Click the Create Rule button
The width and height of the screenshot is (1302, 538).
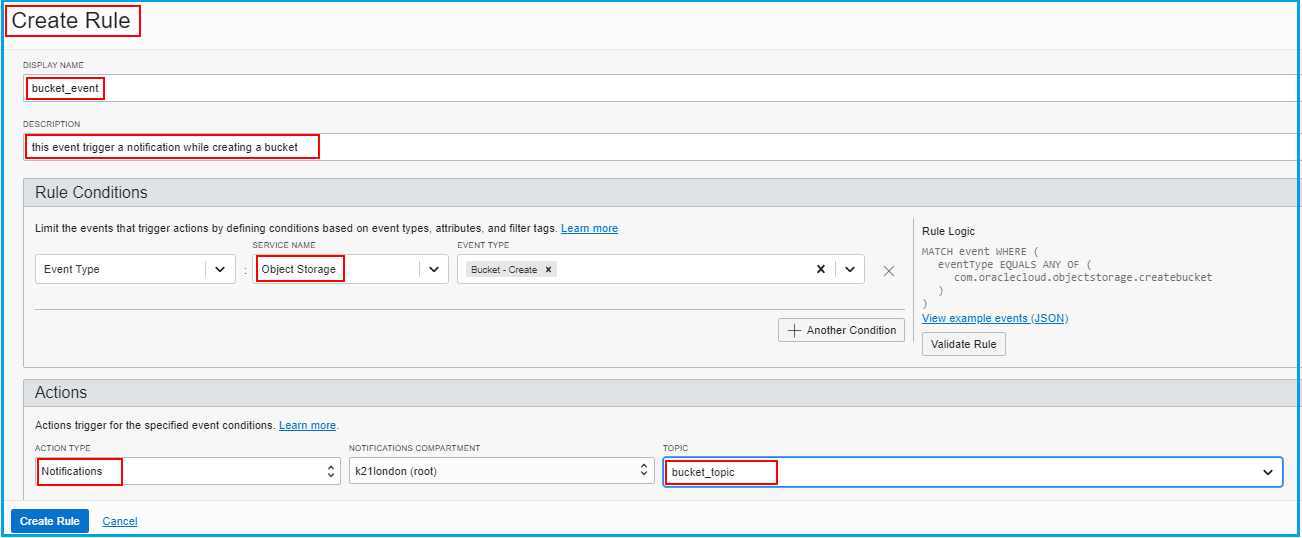[x=50, y=521]
